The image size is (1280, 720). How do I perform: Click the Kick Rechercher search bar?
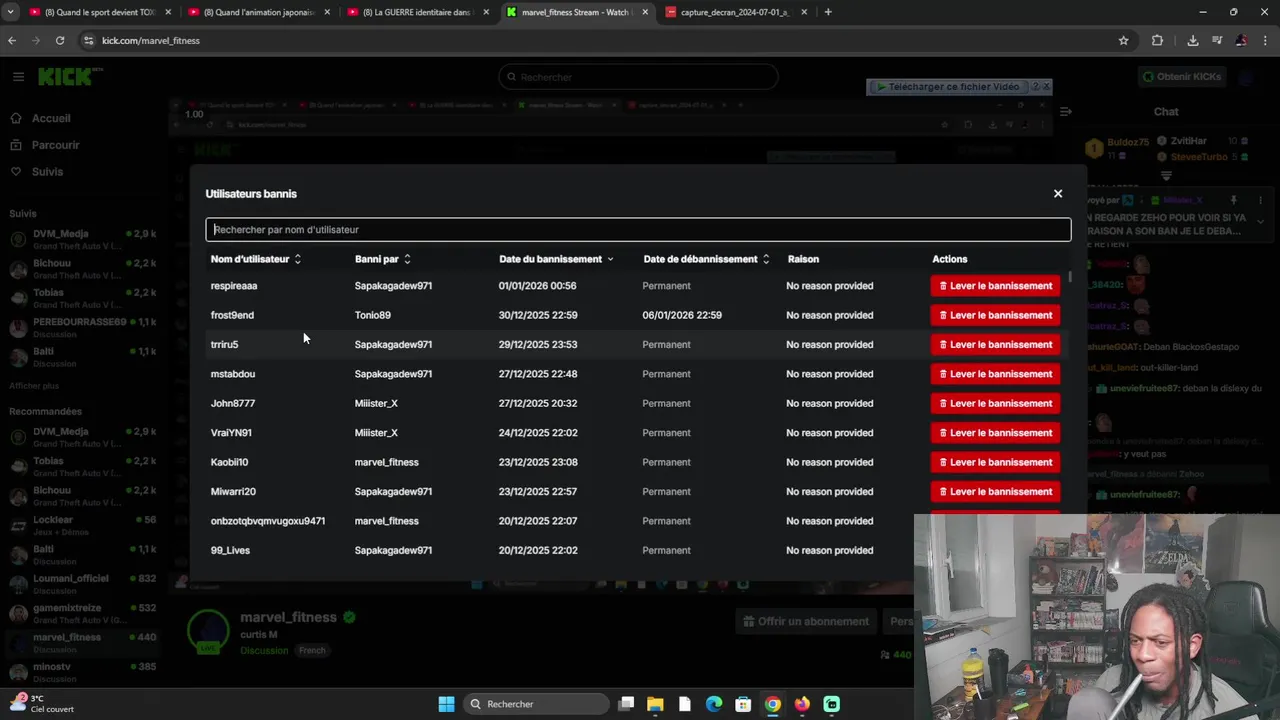pos(638,77)
